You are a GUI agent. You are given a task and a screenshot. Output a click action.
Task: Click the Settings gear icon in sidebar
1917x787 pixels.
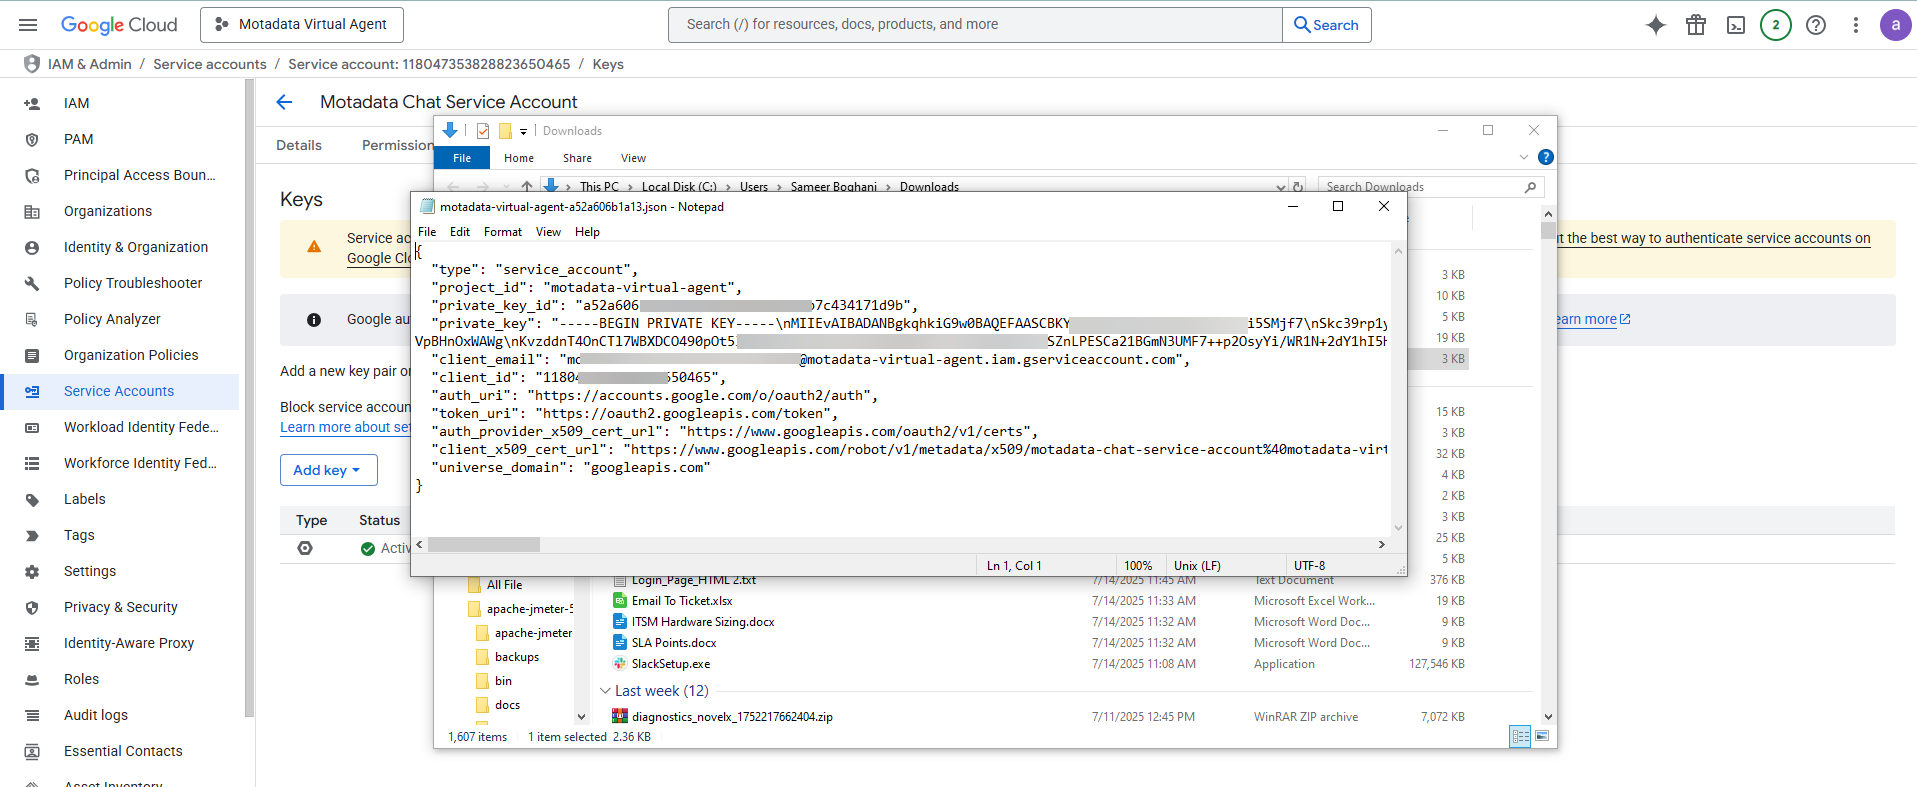point(32,571)
